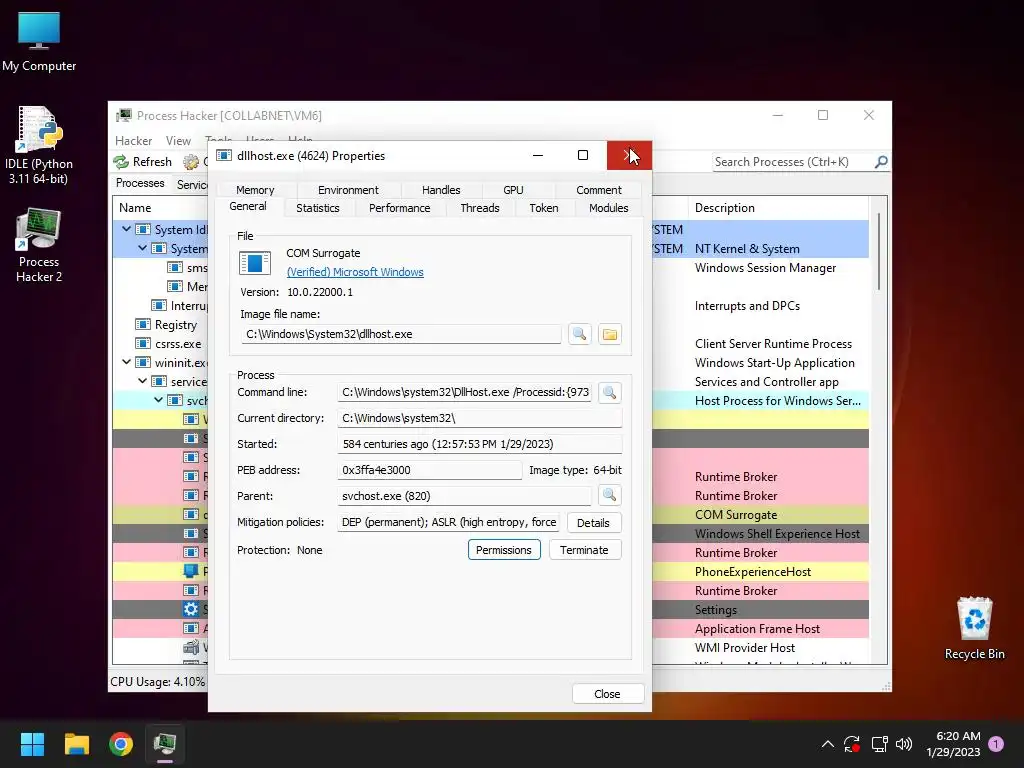Open File Explorer from the taskbar
1024x768 pixels.
(76, 744)
